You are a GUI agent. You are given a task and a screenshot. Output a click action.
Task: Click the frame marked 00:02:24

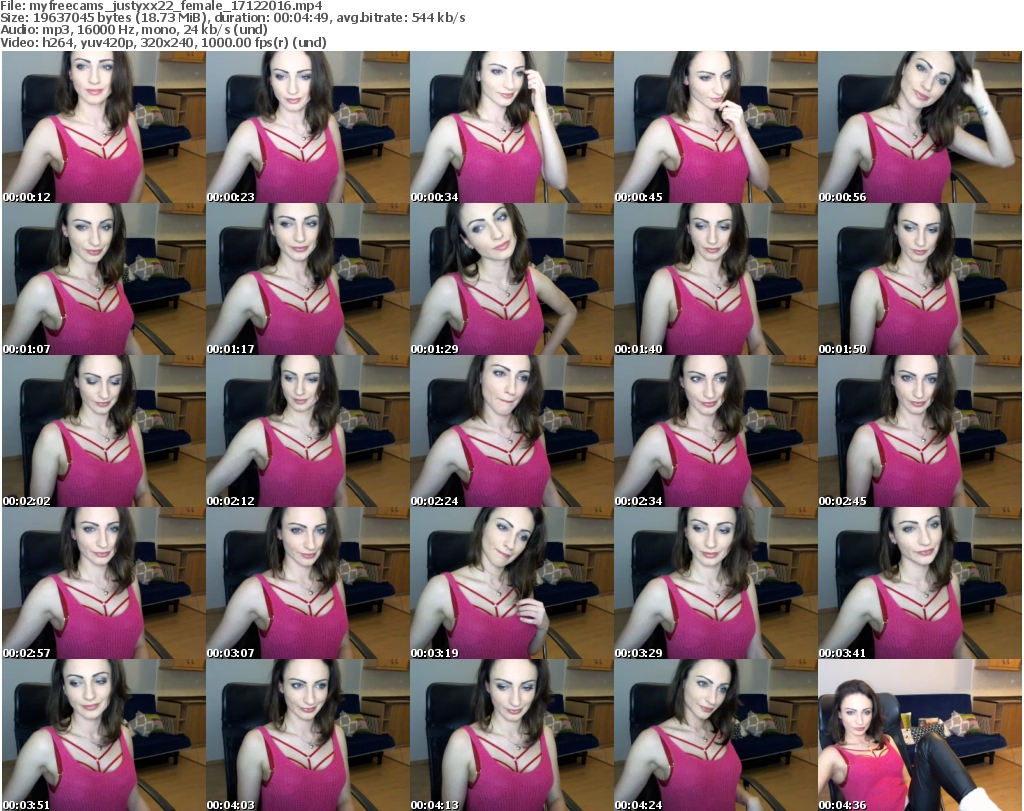[x=511, y=431]
